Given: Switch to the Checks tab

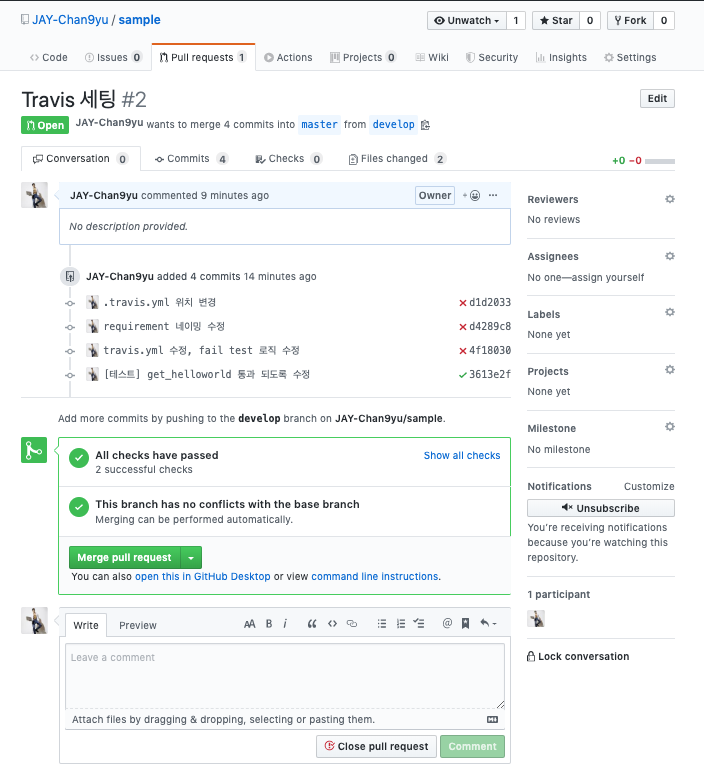Looking at the screenshot, I should point(288,159).
